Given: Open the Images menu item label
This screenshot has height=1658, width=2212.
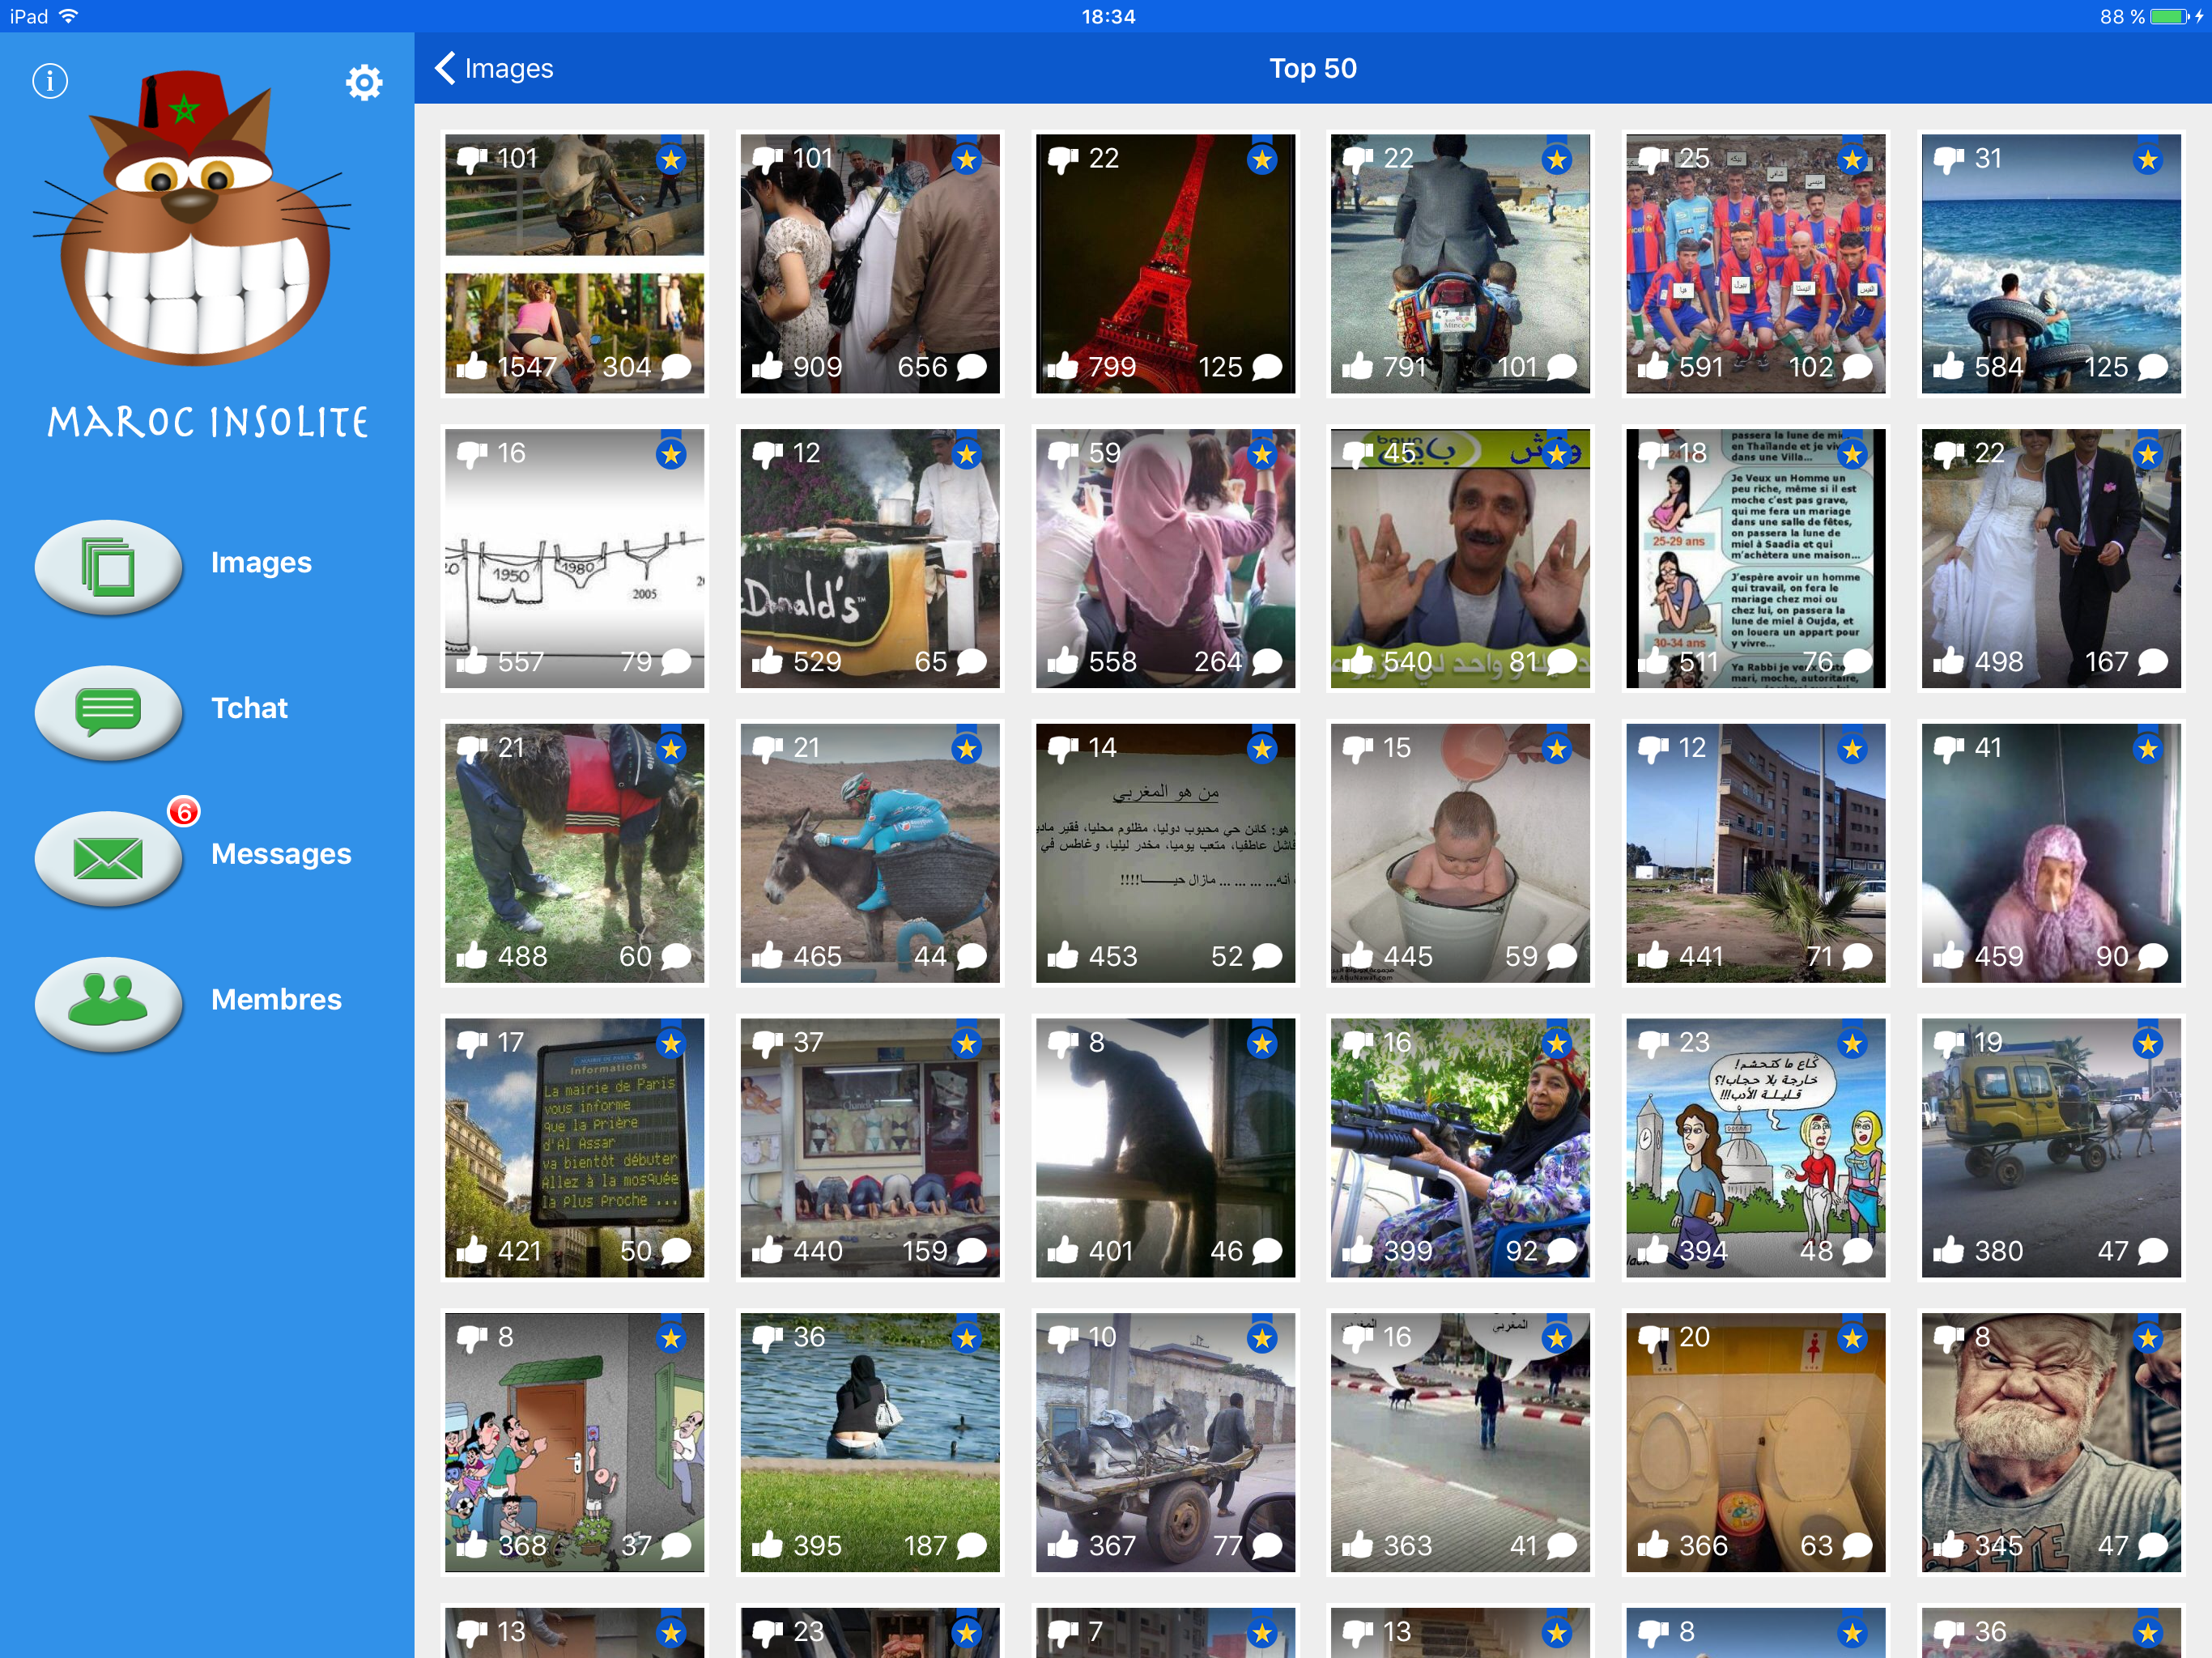Looking at the screenshot, I should coord(261,563).
